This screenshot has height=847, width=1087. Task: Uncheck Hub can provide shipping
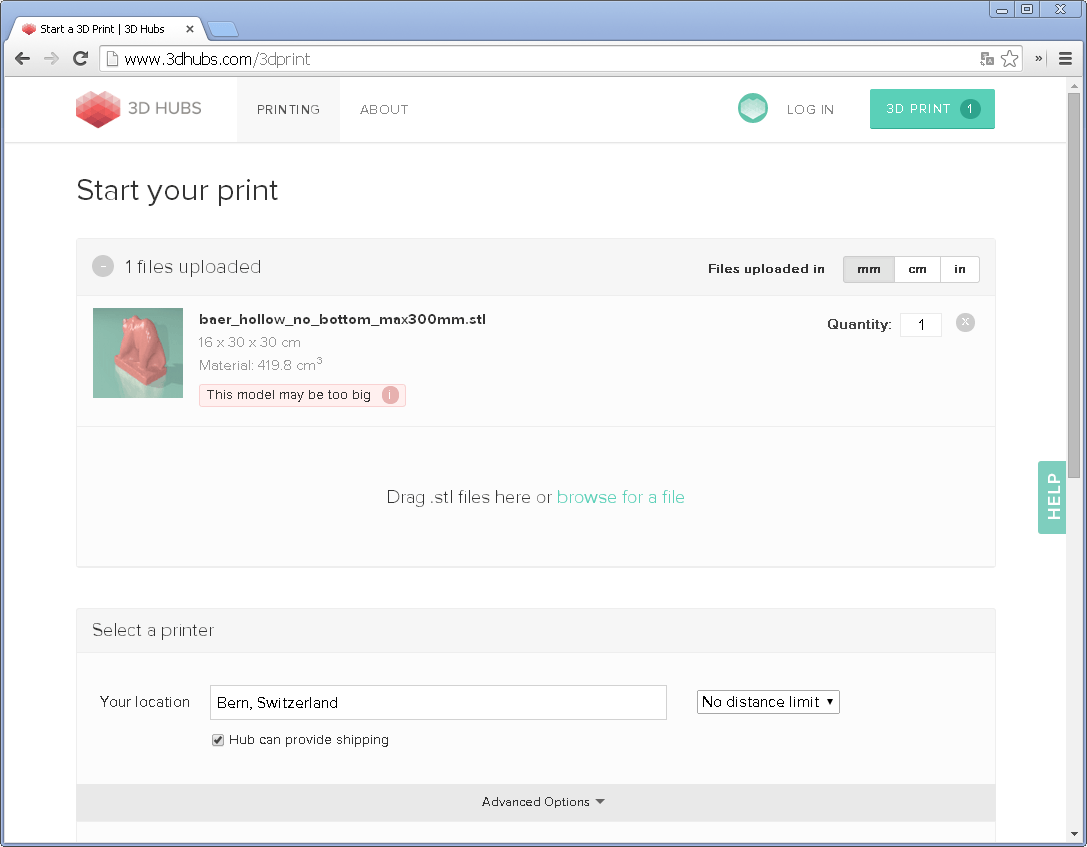pos(218,740)
